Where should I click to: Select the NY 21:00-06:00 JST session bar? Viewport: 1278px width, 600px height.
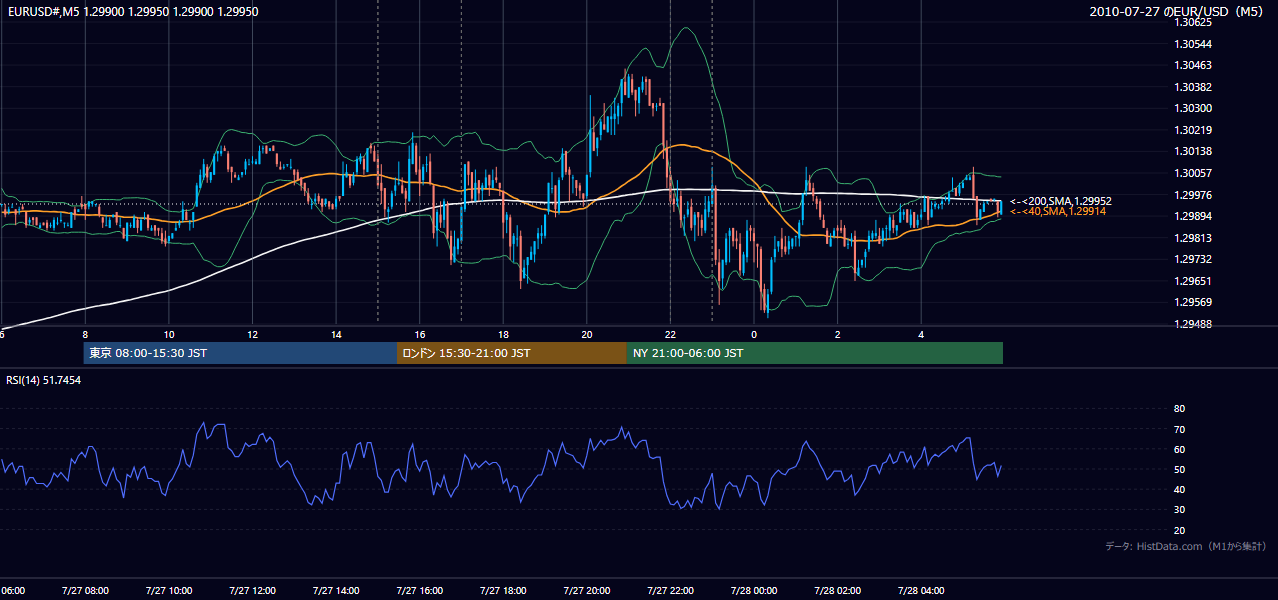pyautogui.click(x=815, y=353)
